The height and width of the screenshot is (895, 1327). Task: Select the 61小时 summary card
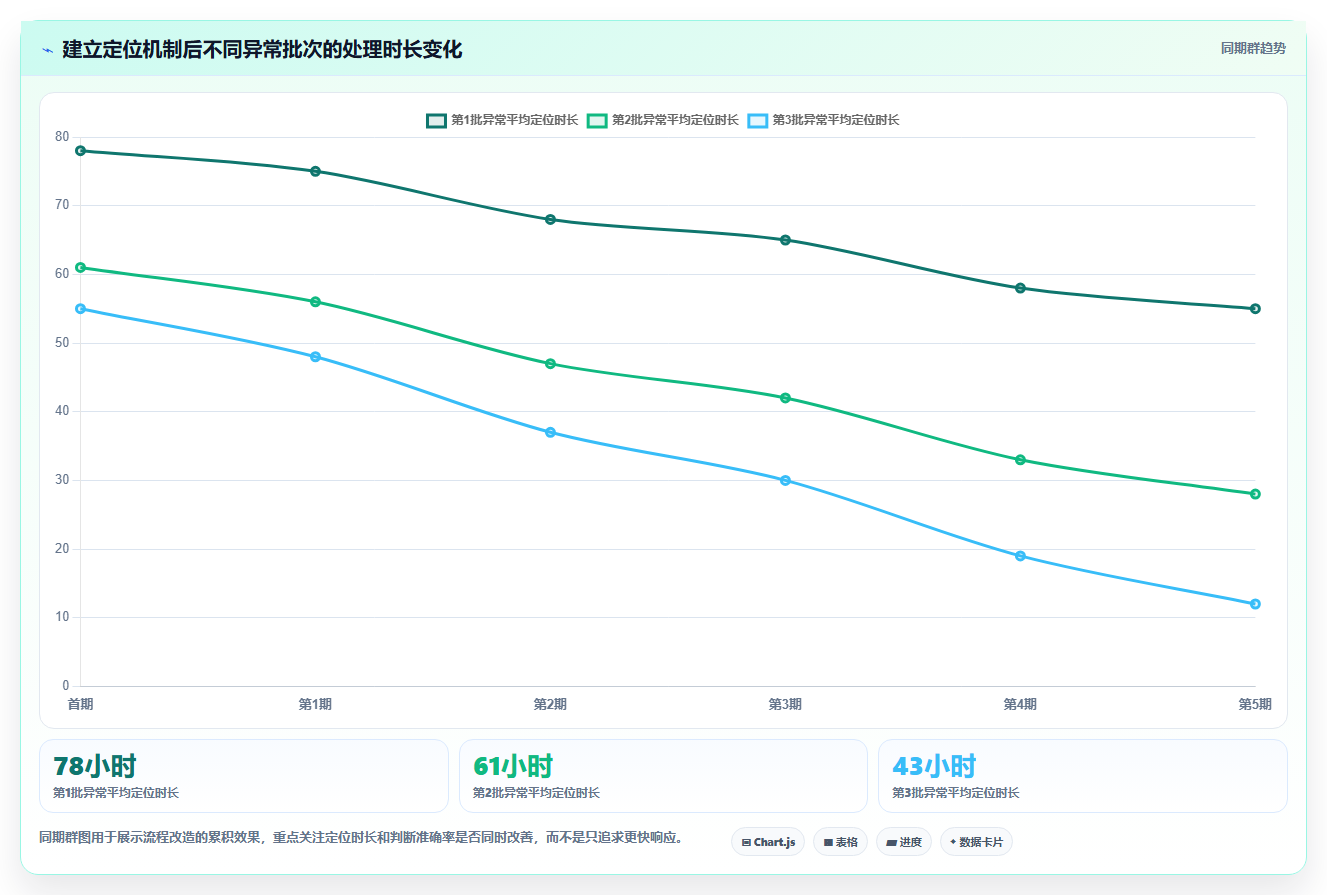click(663, 776)
